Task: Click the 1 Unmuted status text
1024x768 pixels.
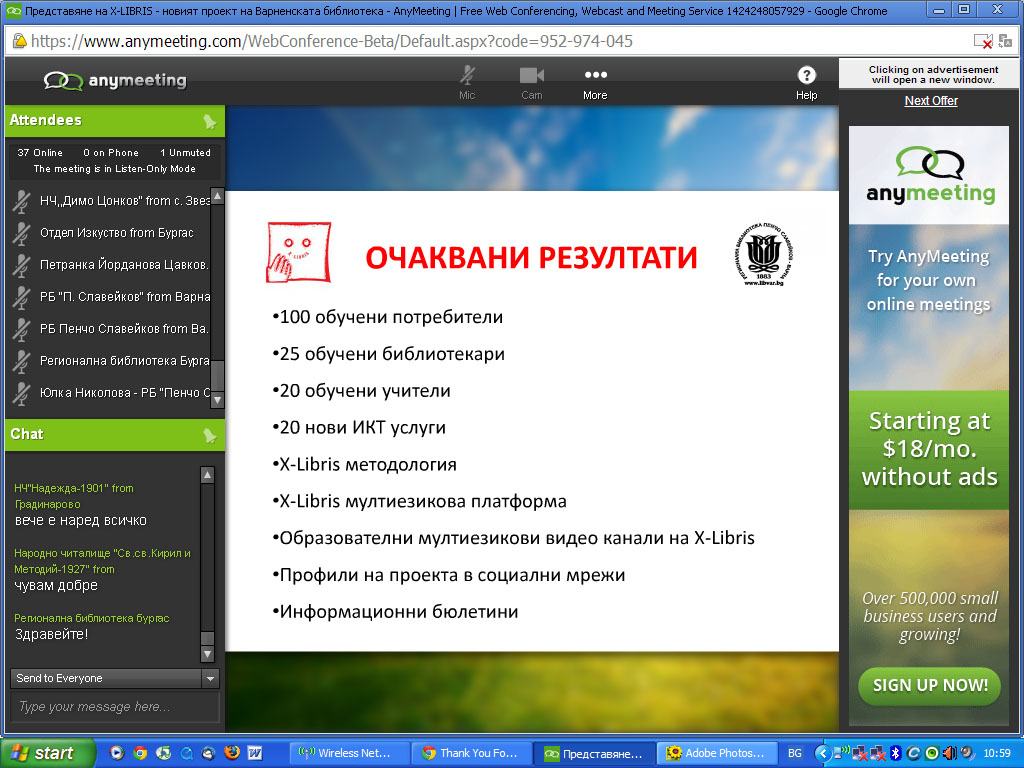Action: coord(185,153)
